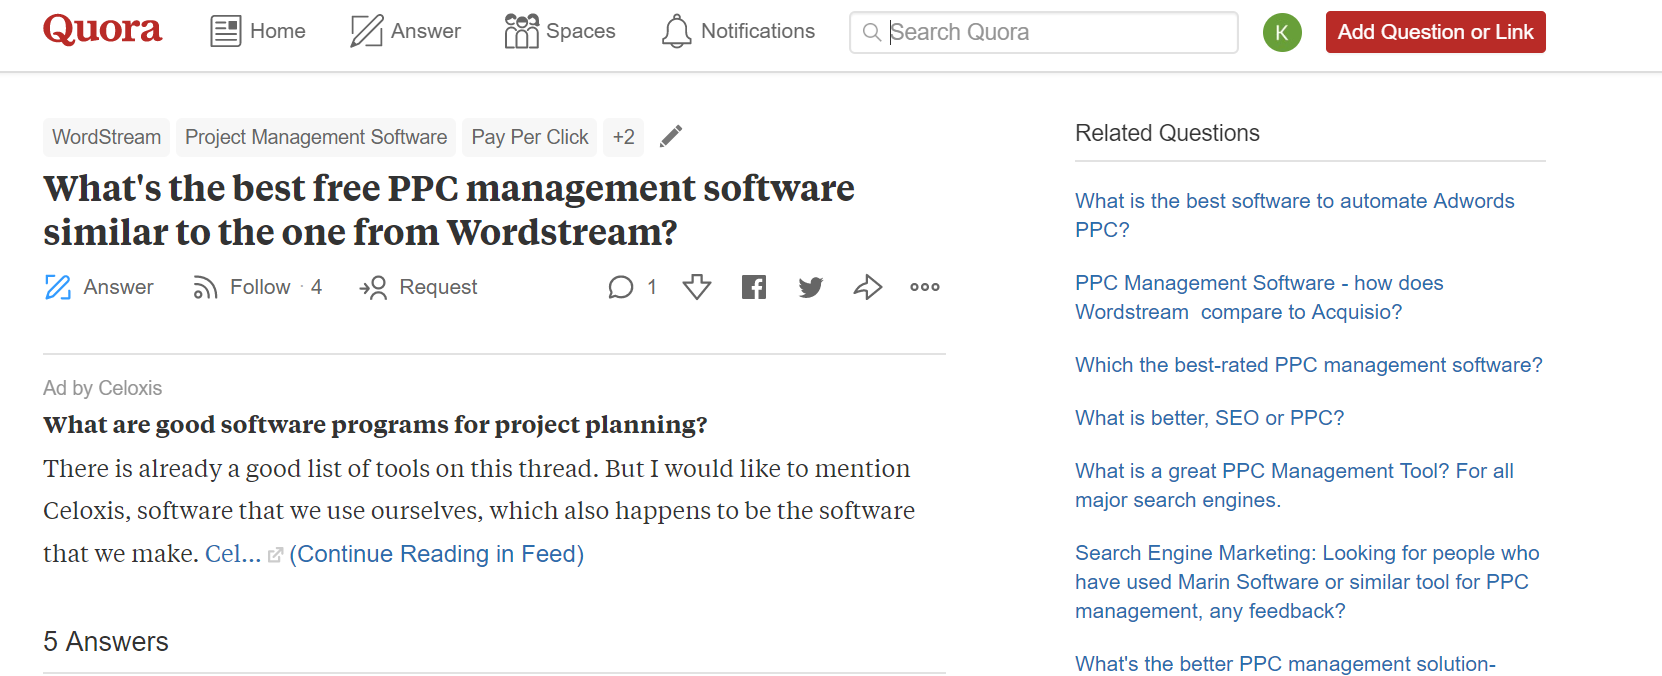Viewport: 1662px width, 676px height.
Task: Open the comment bubble on the question
Action: pos(621,288)
